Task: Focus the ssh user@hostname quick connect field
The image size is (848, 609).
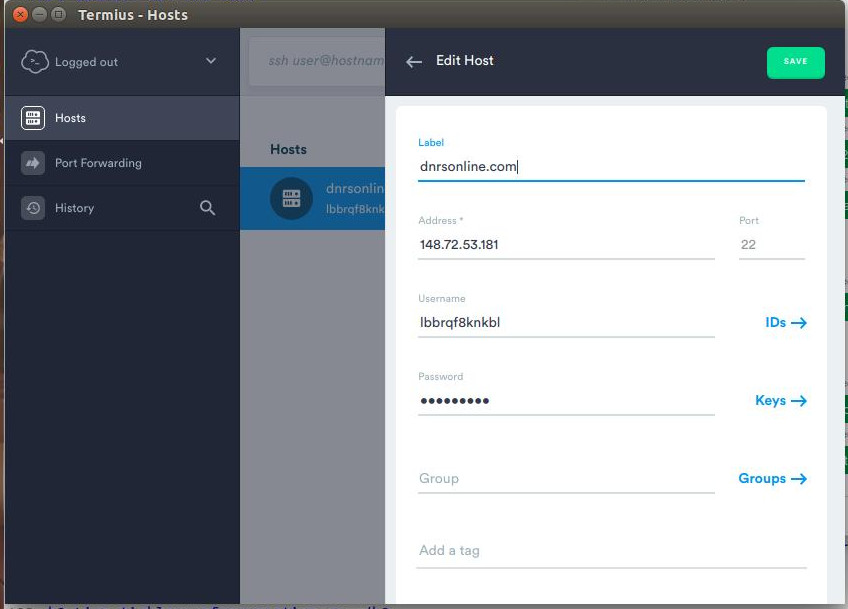Action: (x=317, y=61)
